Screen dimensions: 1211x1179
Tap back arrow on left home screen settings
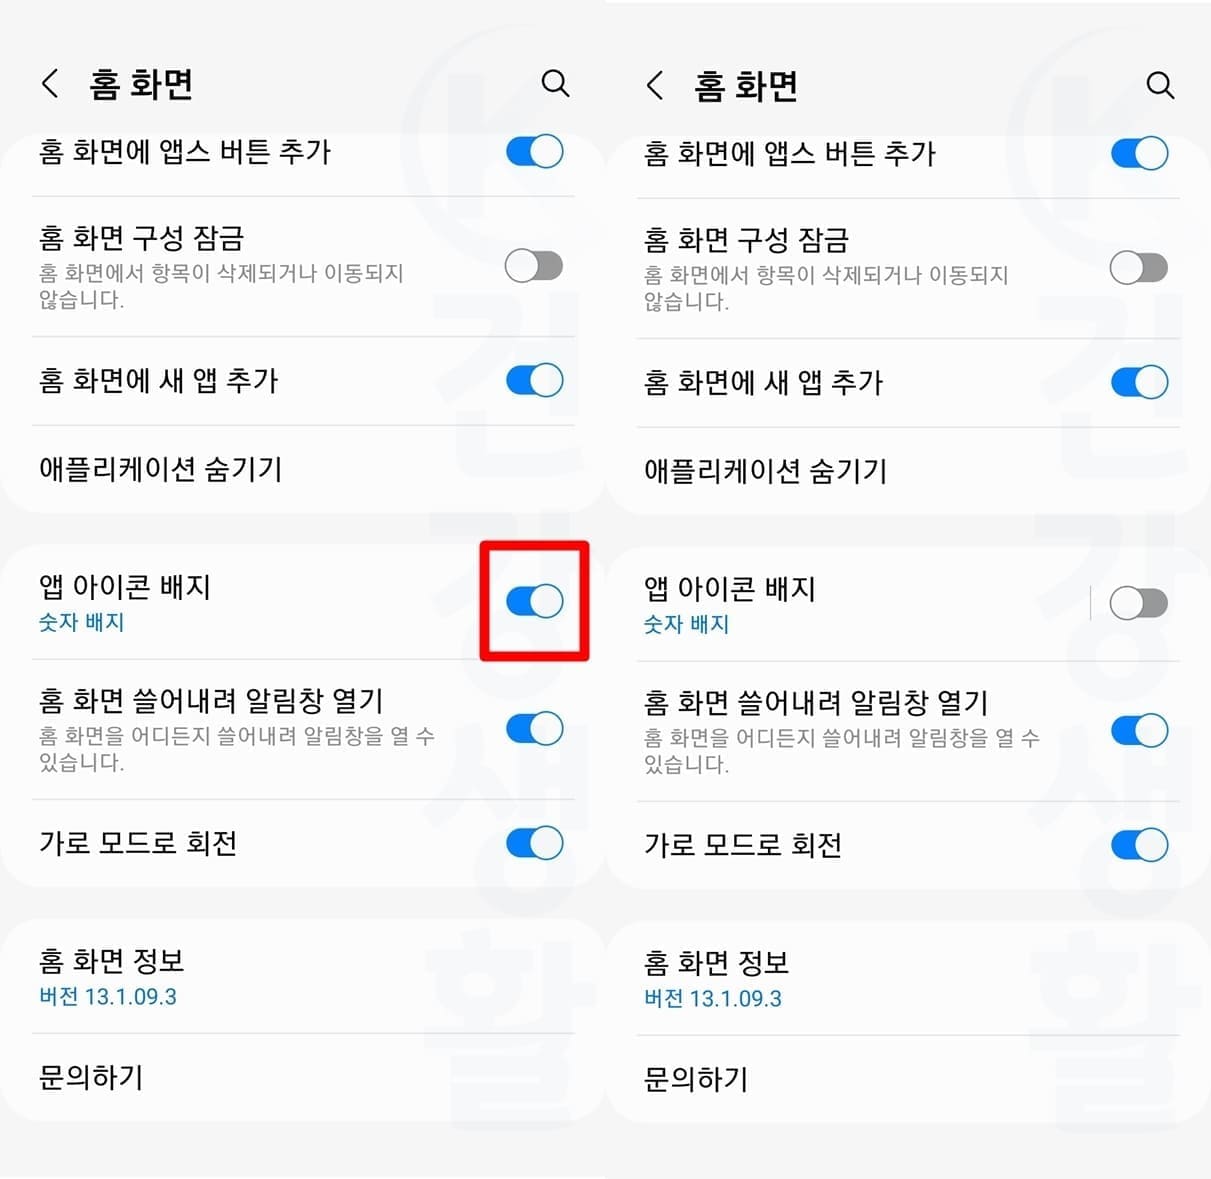click(50, 83)
